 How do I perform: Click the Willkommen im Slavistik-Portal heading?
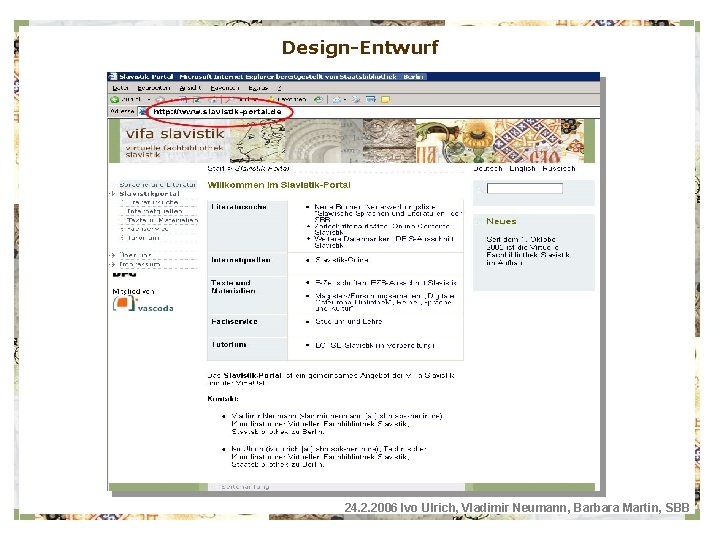click(x=279, y=185)
